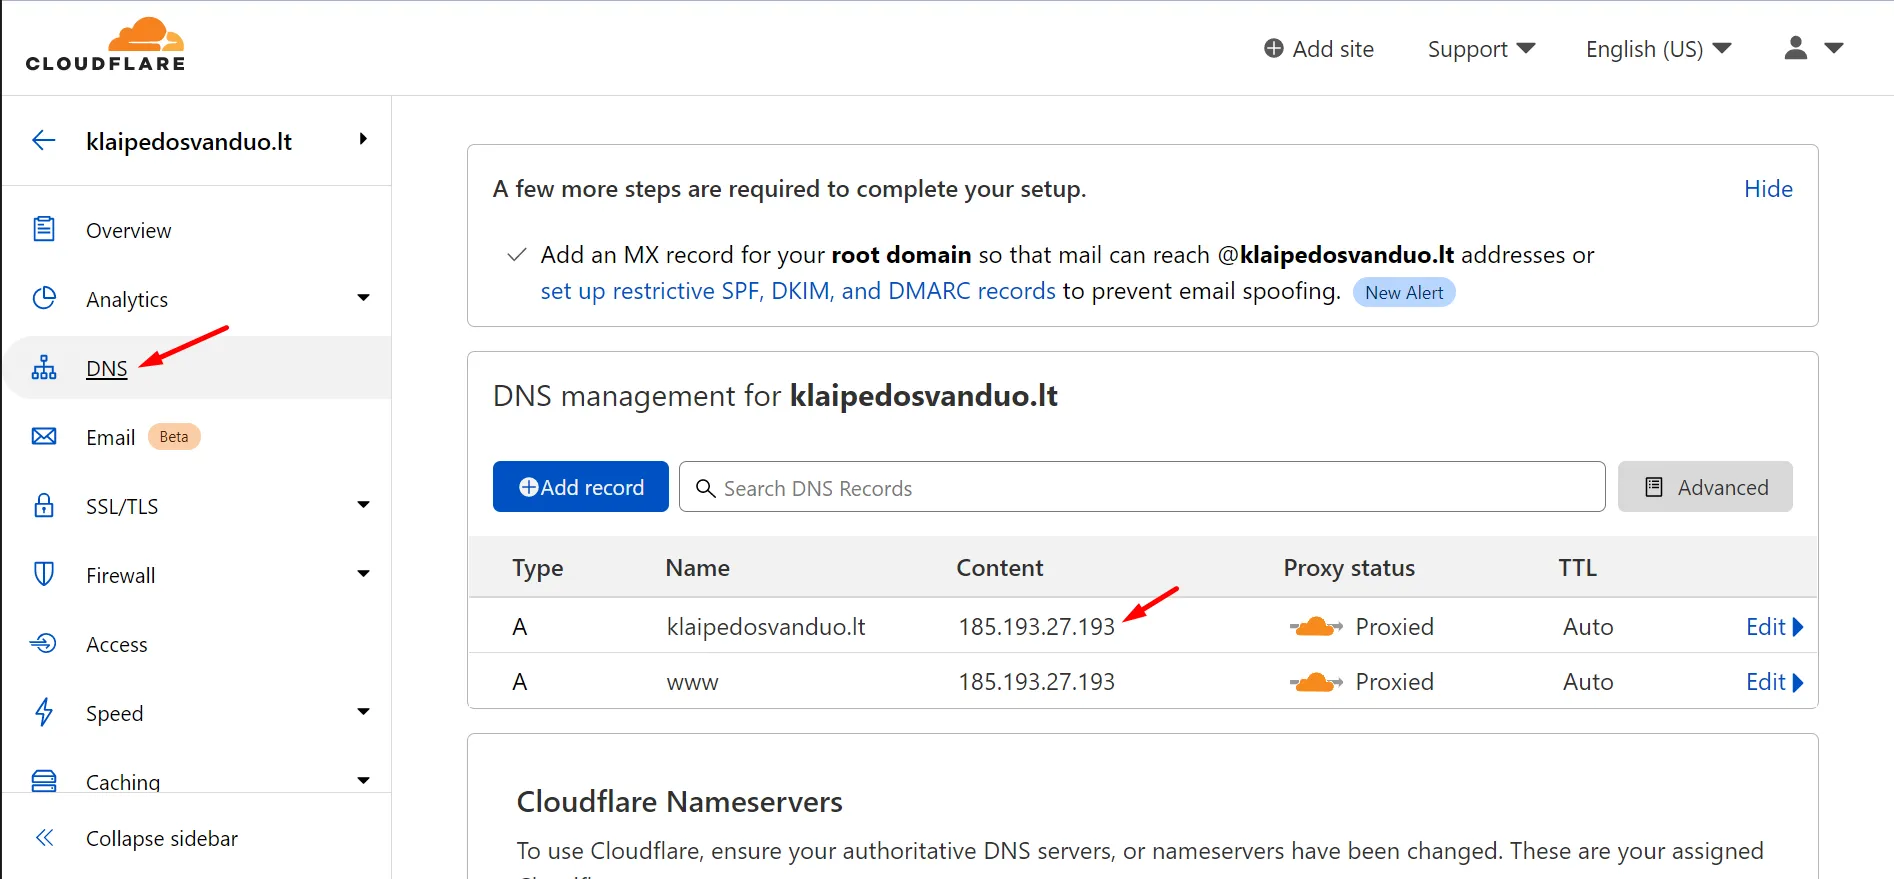Click the TTL column header
Screen dimensions: 1894x879
(x=1578, y=568)
